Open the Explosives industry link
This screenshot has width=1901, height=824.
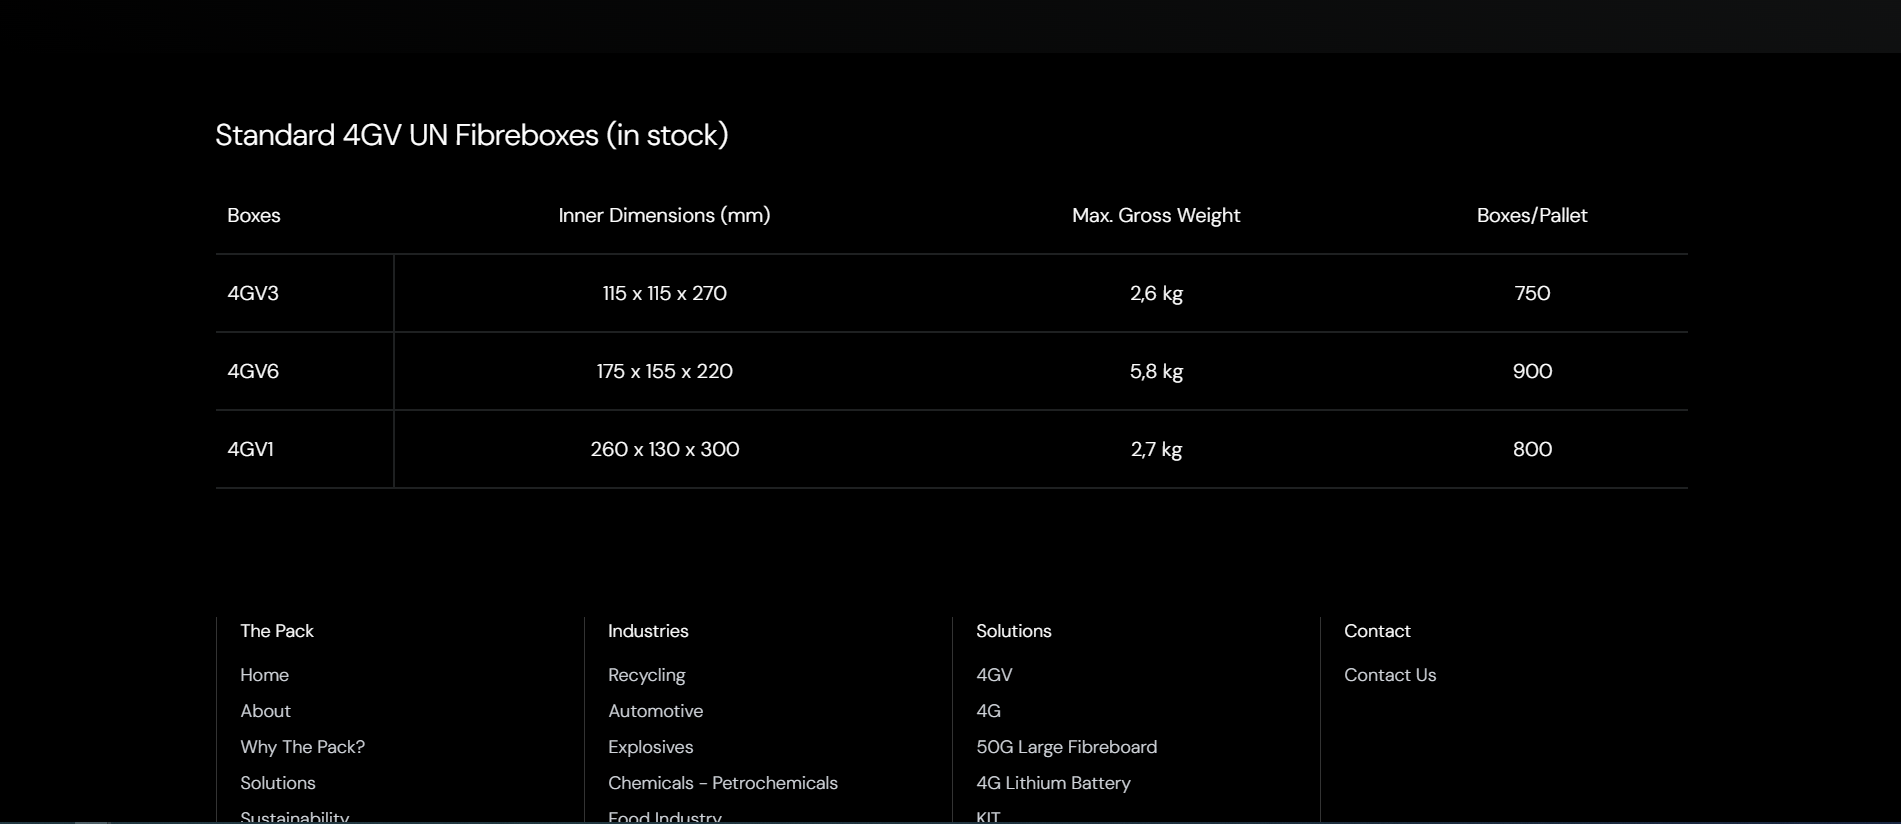pyautogui.click(x=650, y=747)
